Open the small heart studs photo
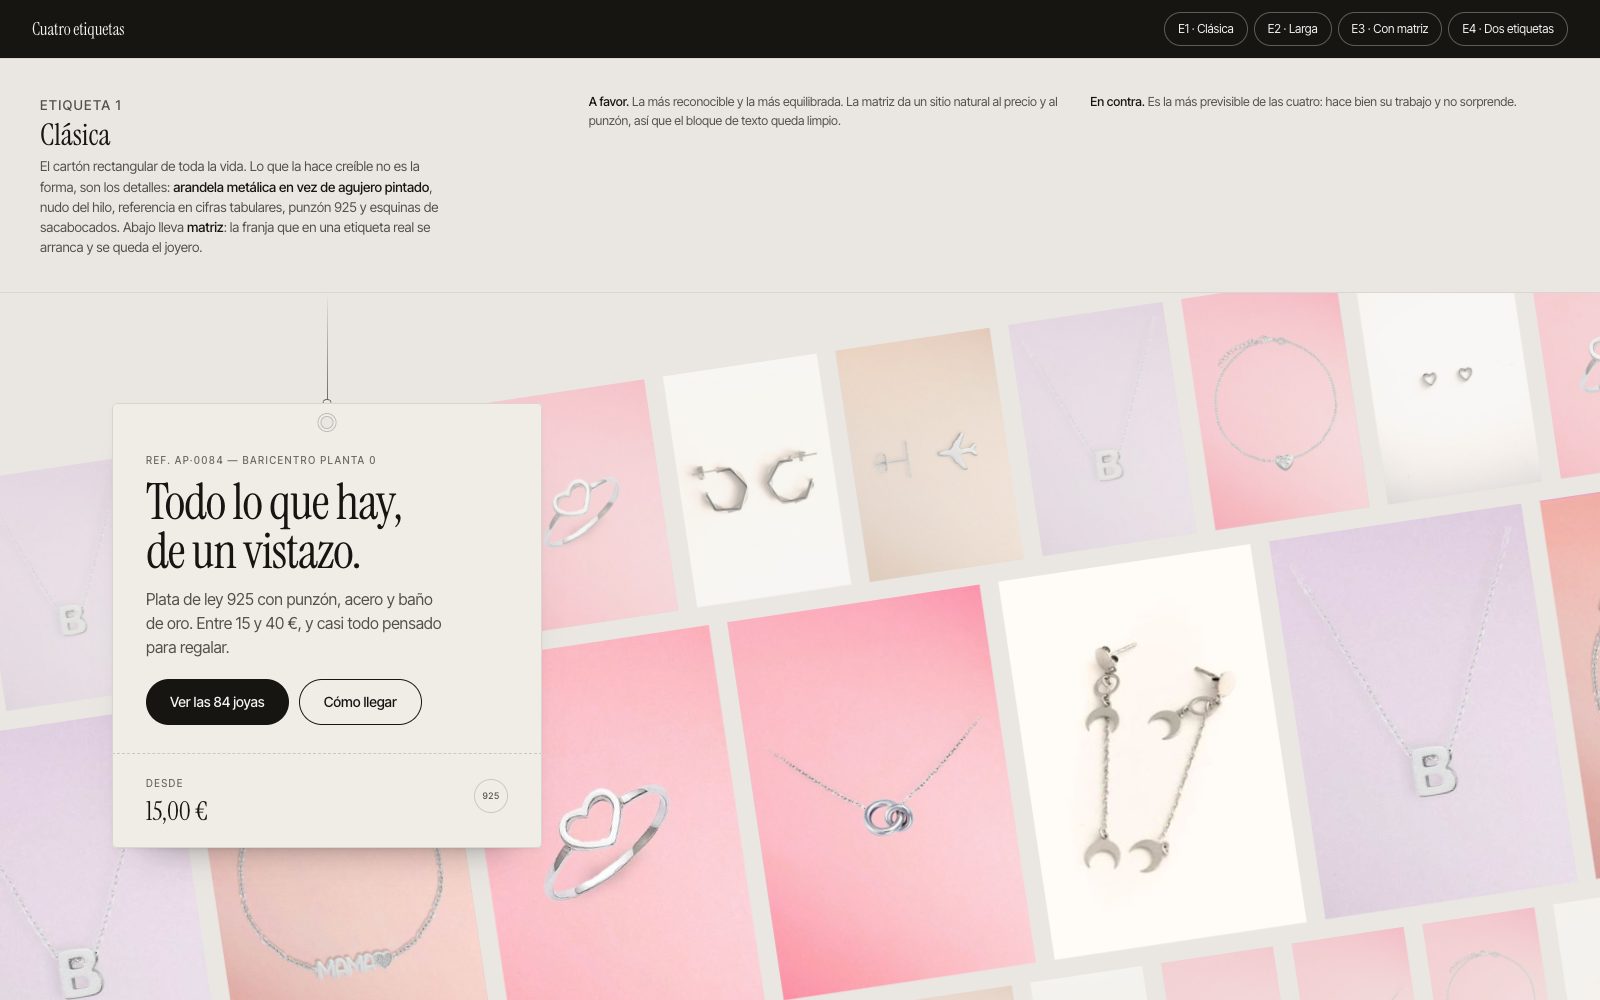The width and height of the screenshot is (1600, 1000). pyautogui.click(x=1447, y=397)
